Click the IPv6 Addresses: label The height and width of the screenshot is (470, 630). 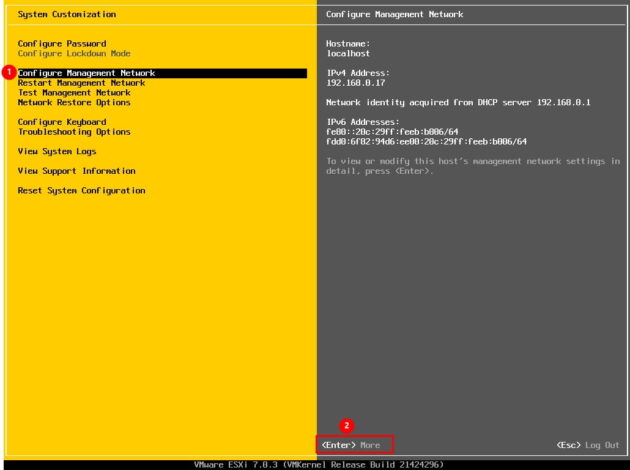click(x=363, y=122)
